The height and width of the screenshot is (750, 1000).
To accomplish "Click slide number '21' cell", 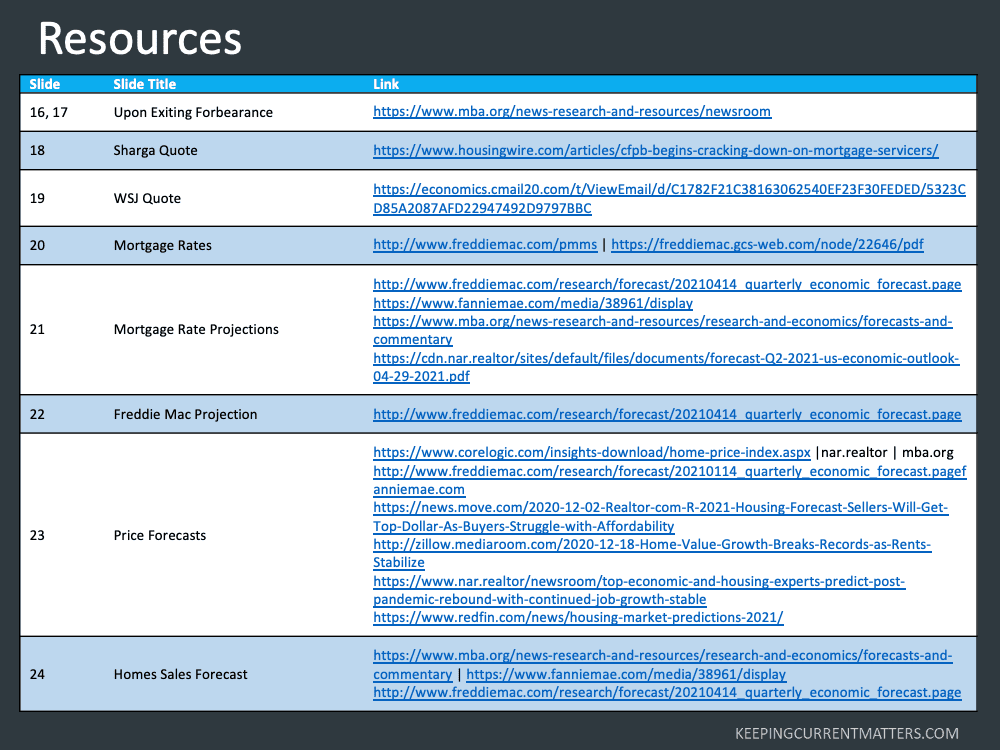I will [37, 330].
